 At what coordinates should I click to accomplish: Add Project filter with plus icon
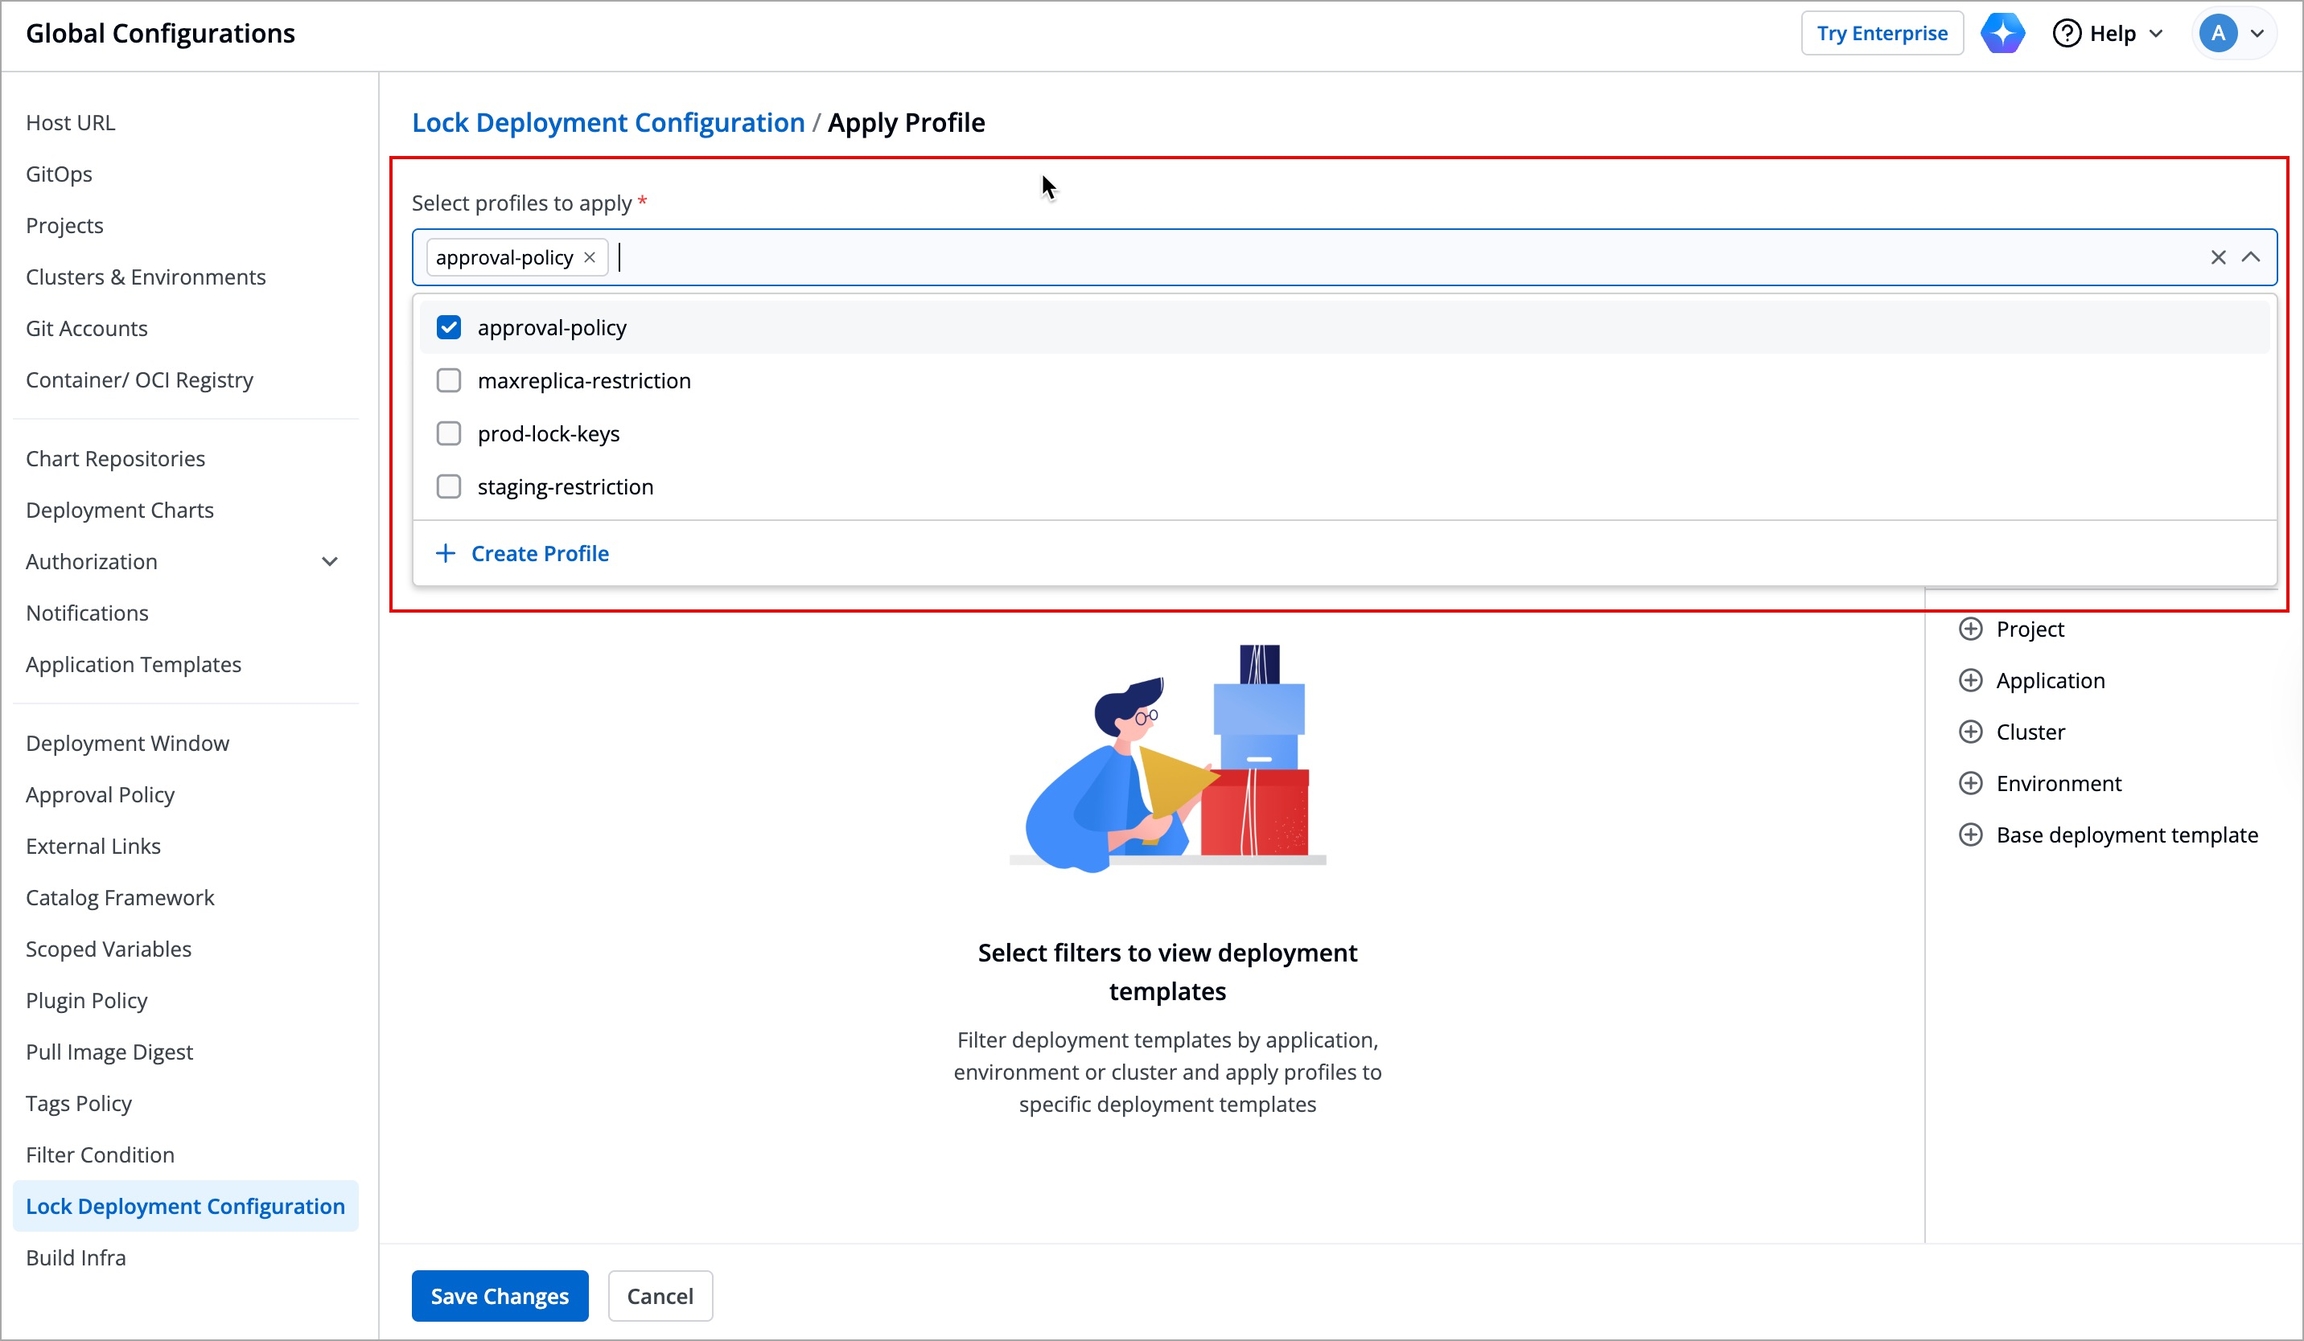(x=1970, y=629)
